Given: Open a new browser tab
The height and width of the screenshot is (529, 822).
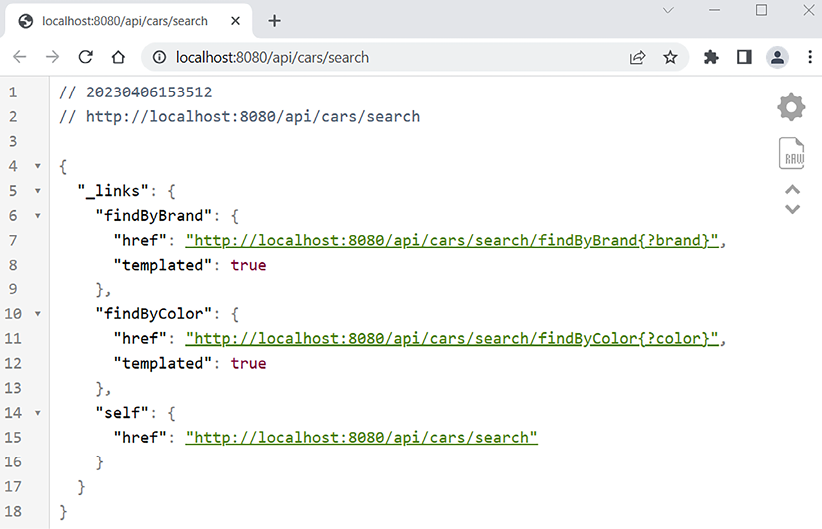Looking at the screenshot, I should (x=275, y=21).
